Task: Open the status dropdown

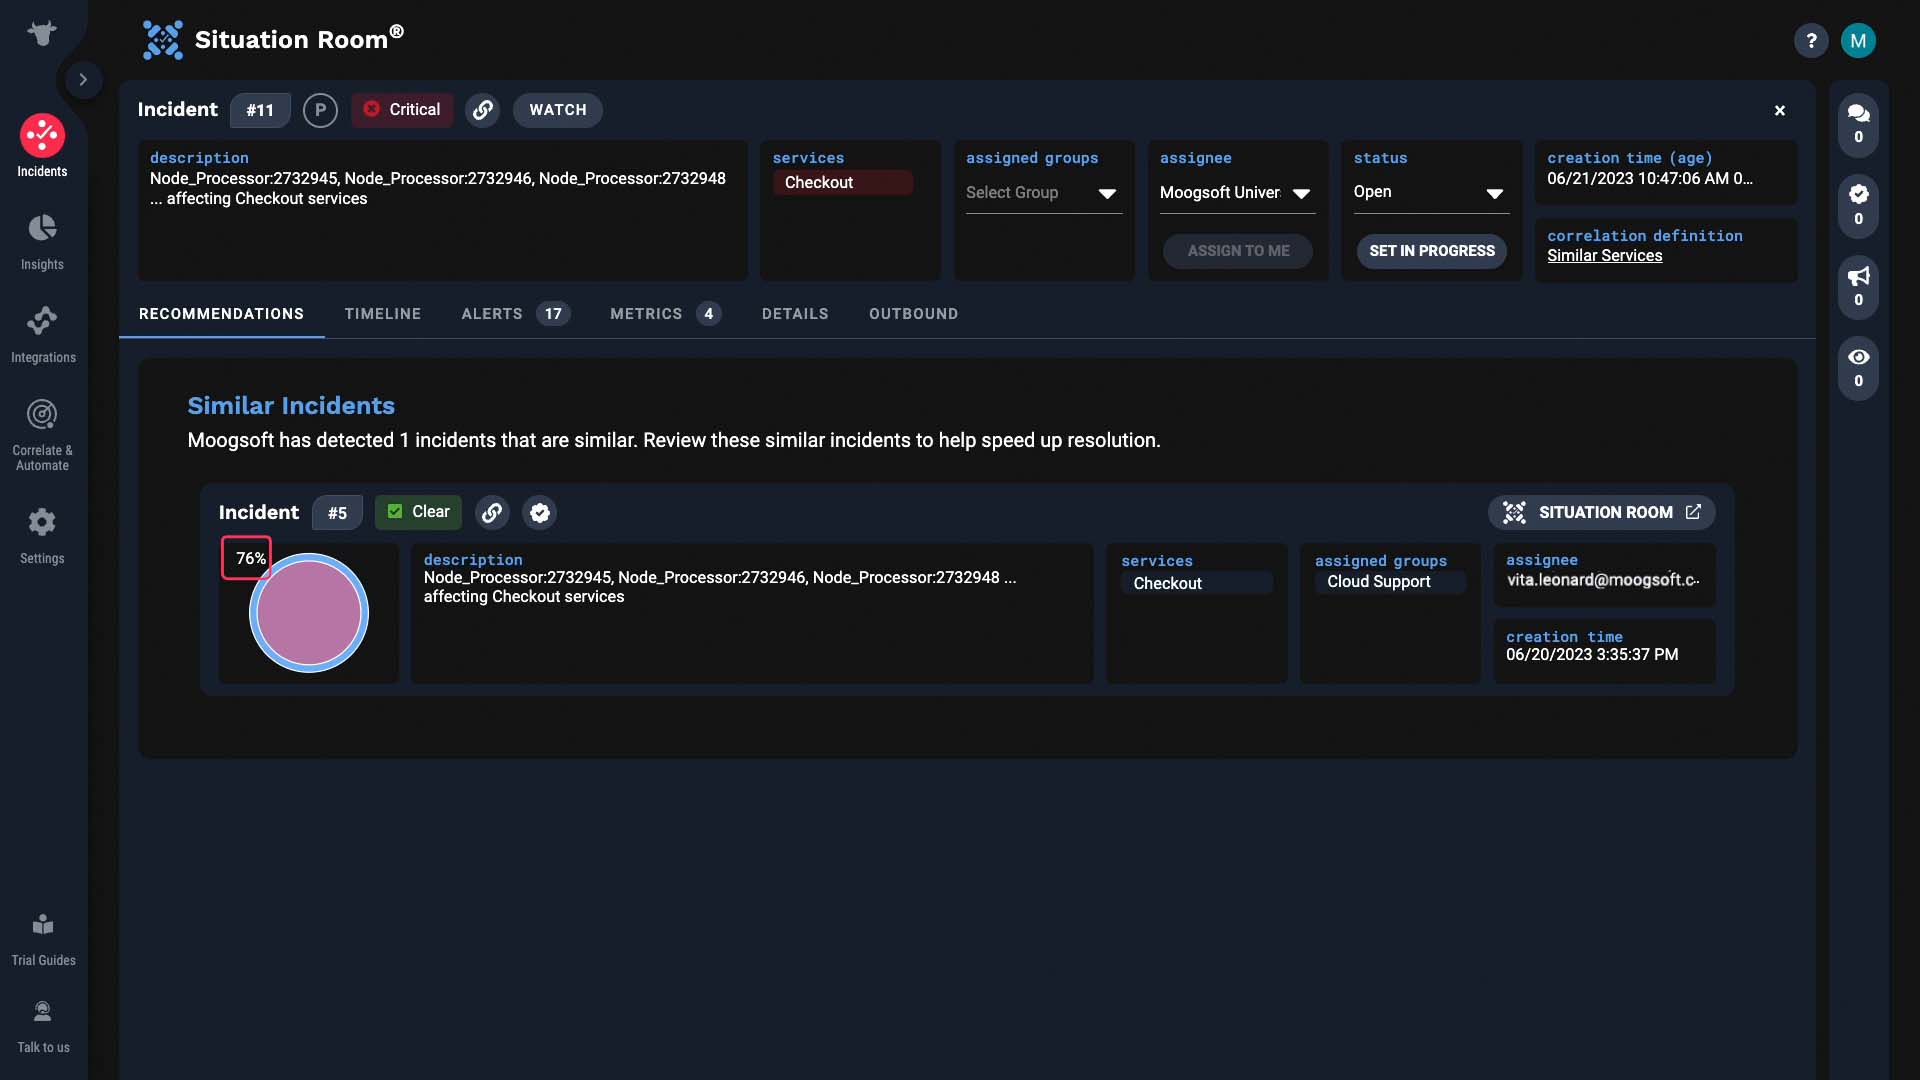Action: [1430, 193]
